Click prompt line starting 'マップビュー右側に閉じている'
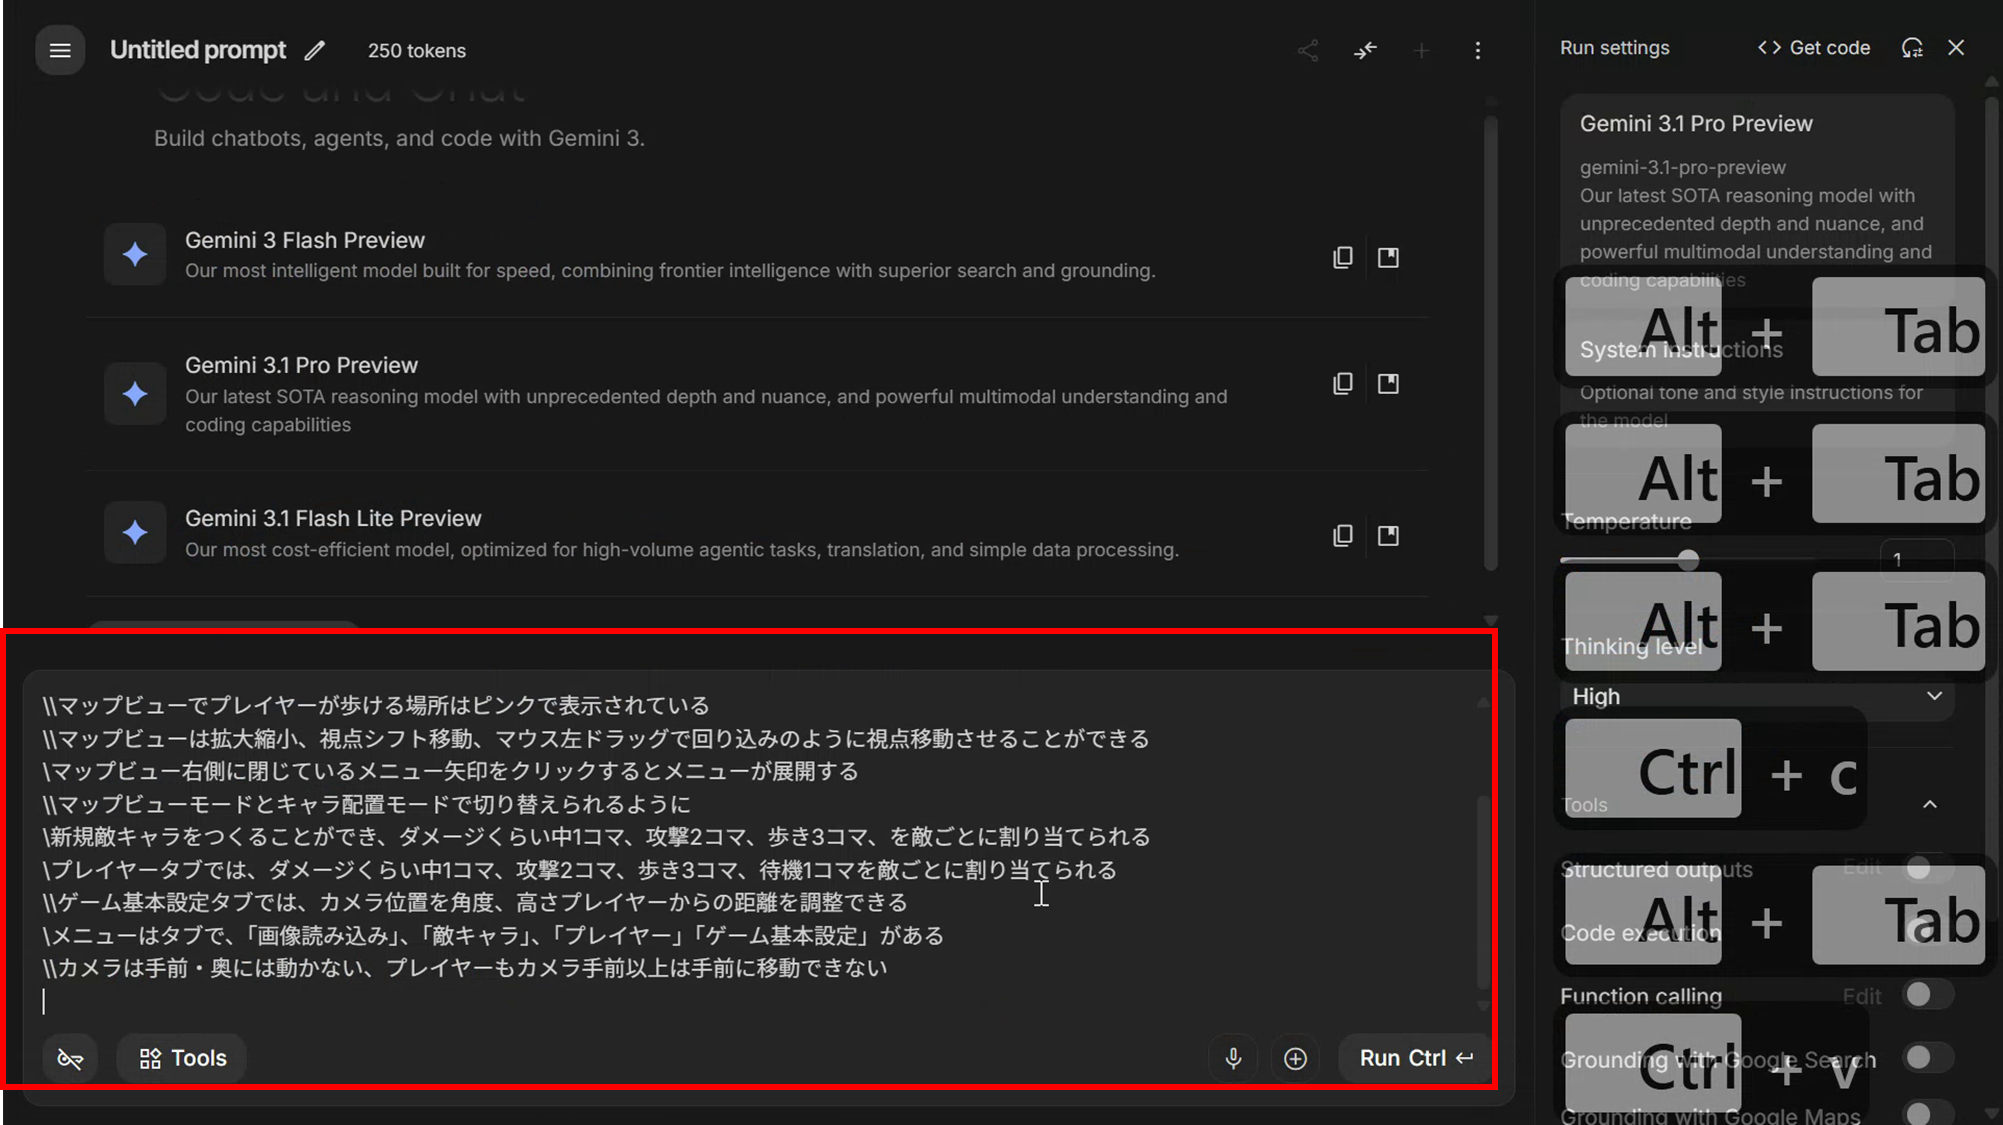Screen dimensions: 2003x1125 pyautogui.click(x=451, y=771)
